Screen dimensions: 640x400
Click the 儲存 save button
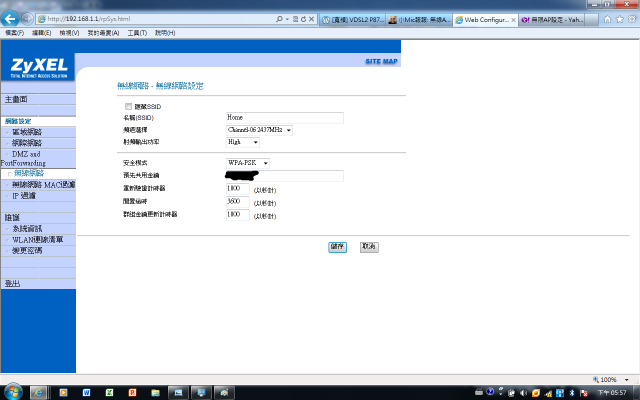coord(338,247)
